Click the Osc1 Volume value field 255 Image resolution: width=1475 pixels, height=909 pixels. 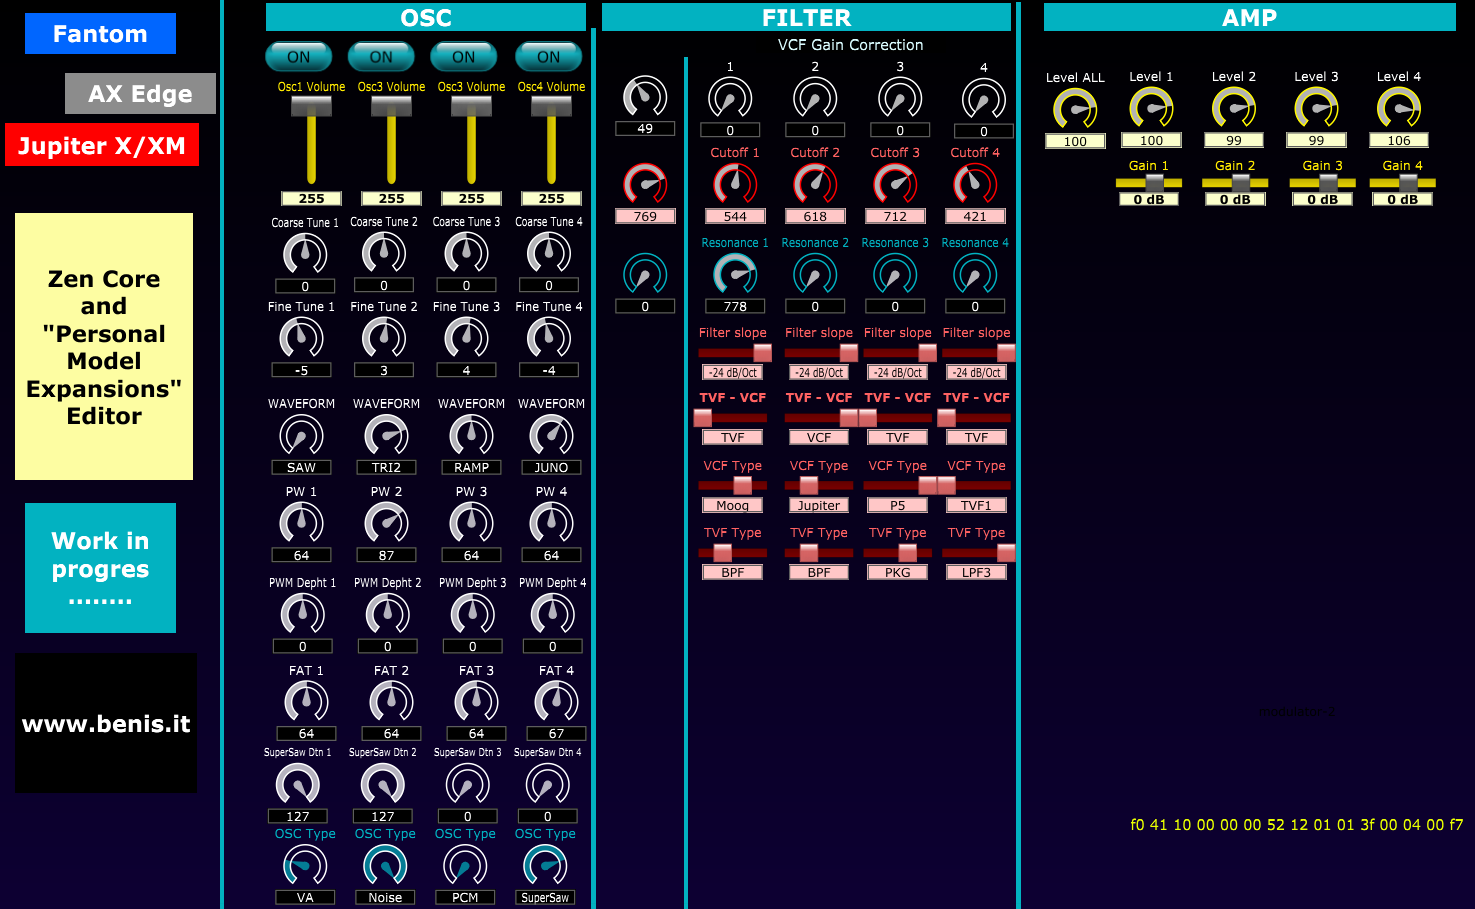pyautogui.click(x=311, y=198)
